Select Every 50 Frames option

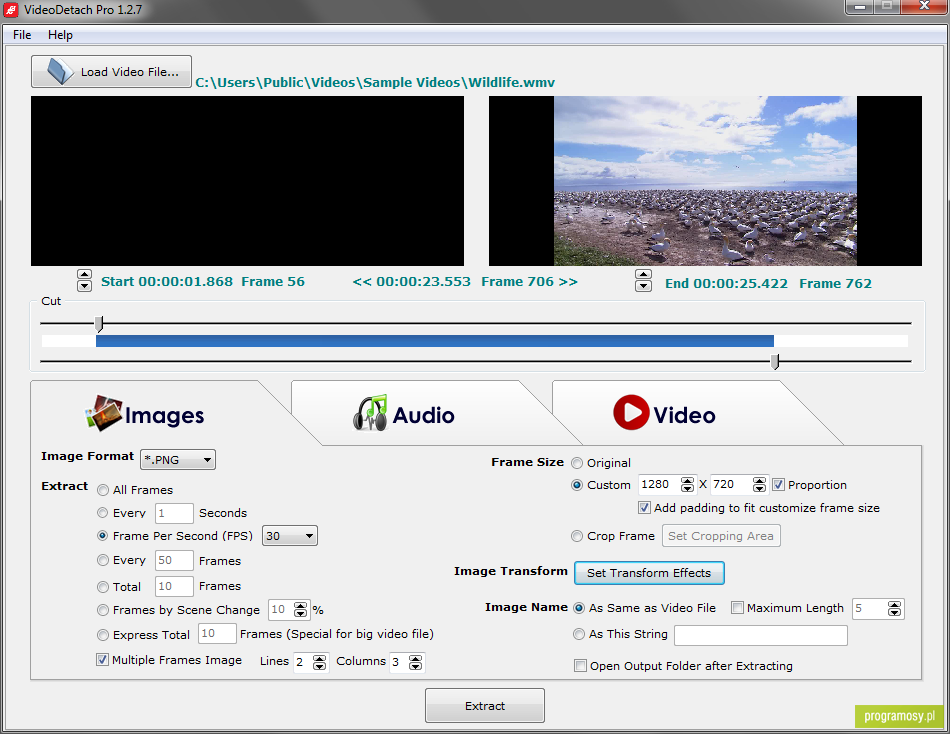(x=103, y=560)
